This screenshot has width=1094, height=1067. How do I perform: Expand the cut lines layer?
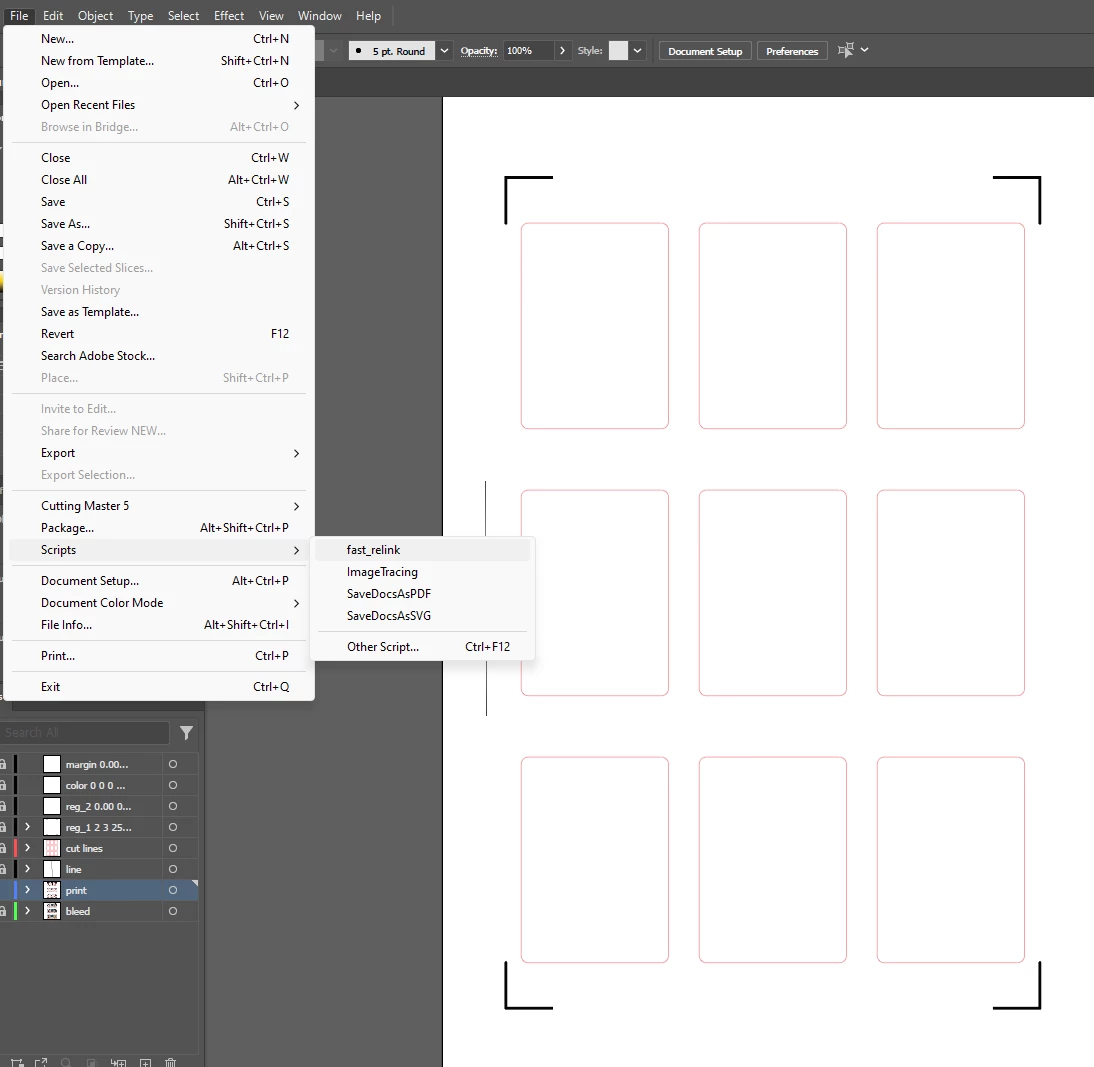[x=27, y=848]
